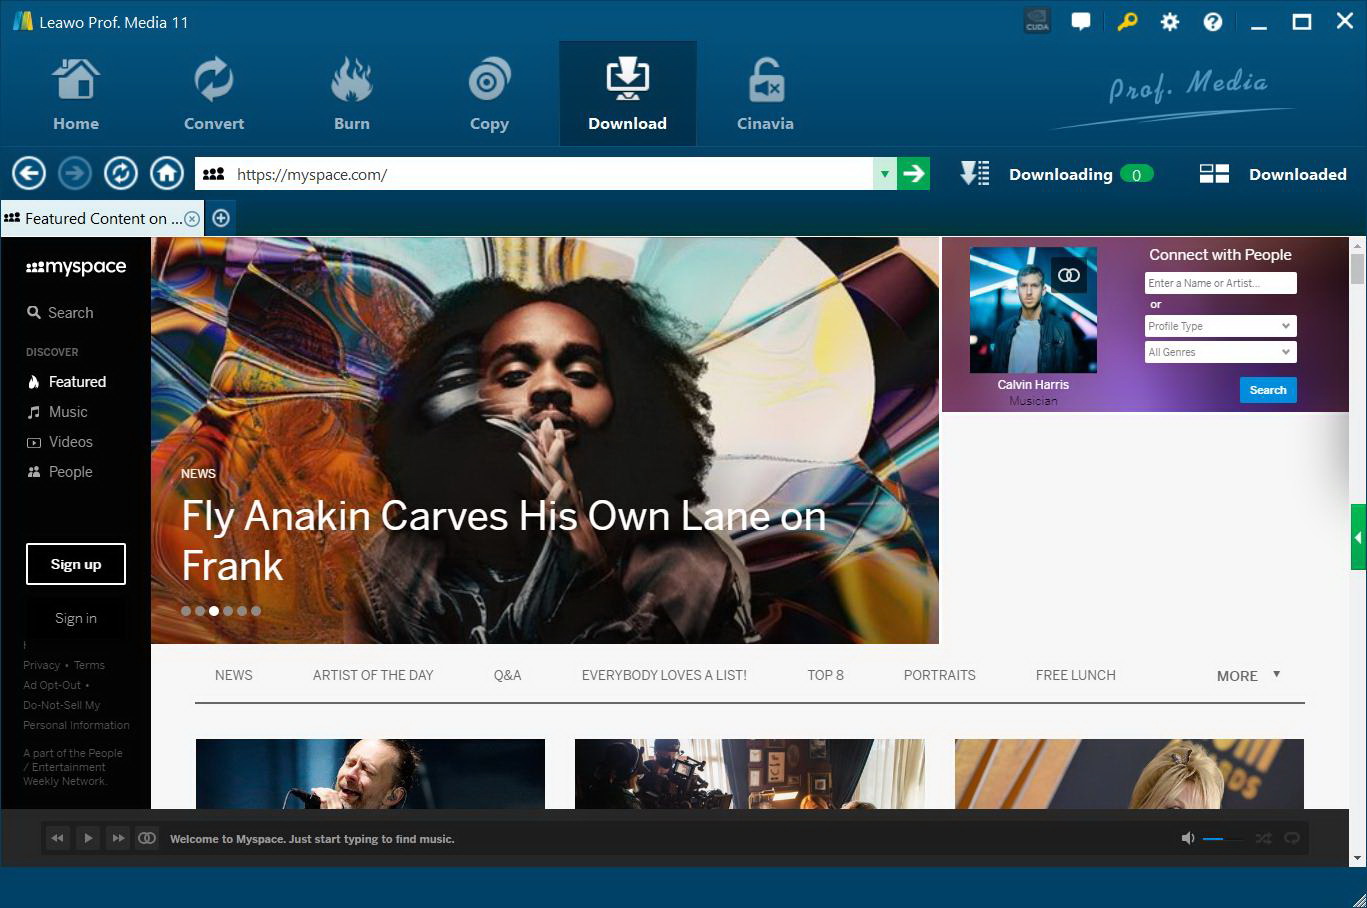The image size is (1367, 908).
Task: Open the Download module icon
Action: pos(627,90)
